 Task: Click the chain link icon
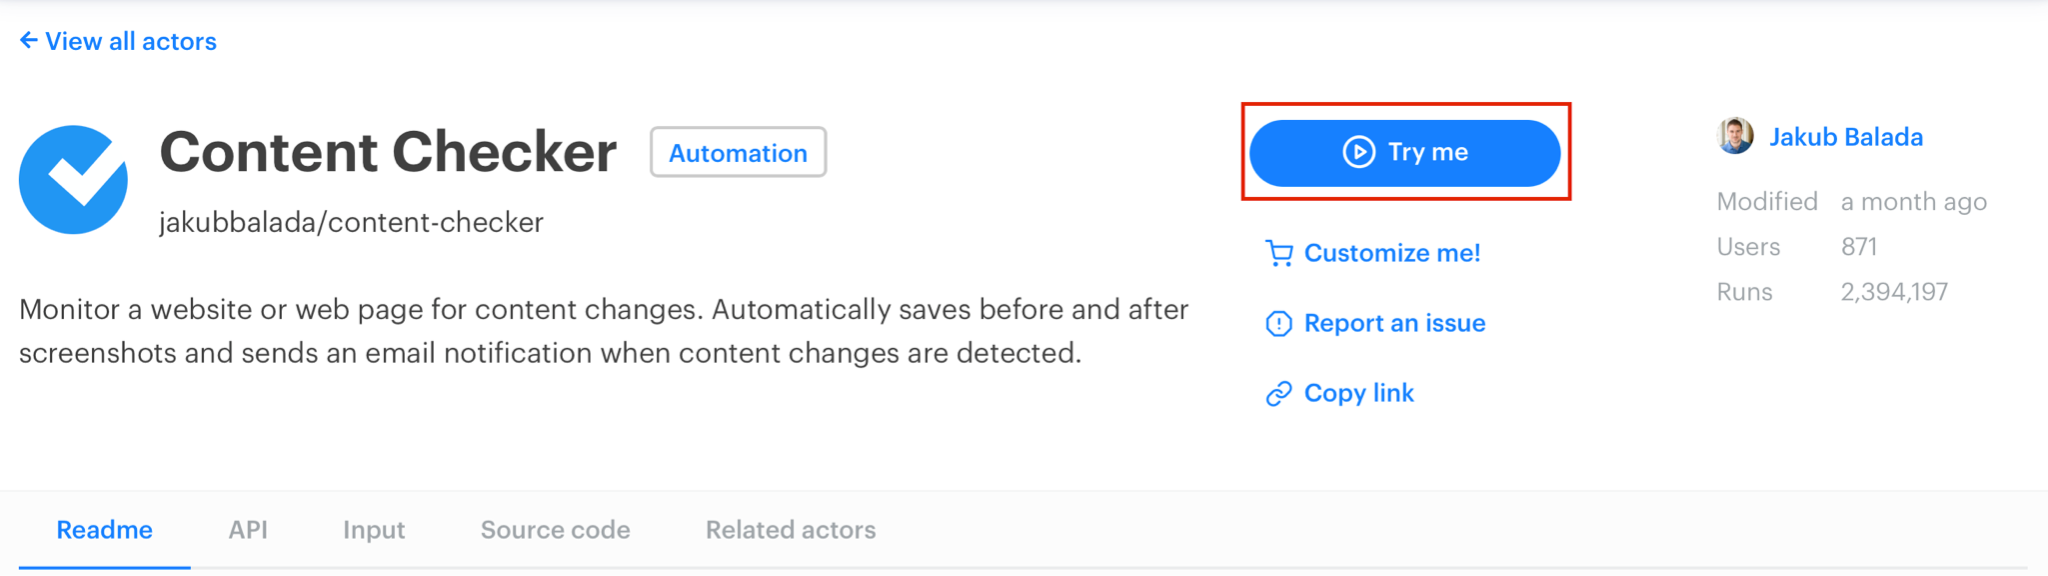point(1279,394)
